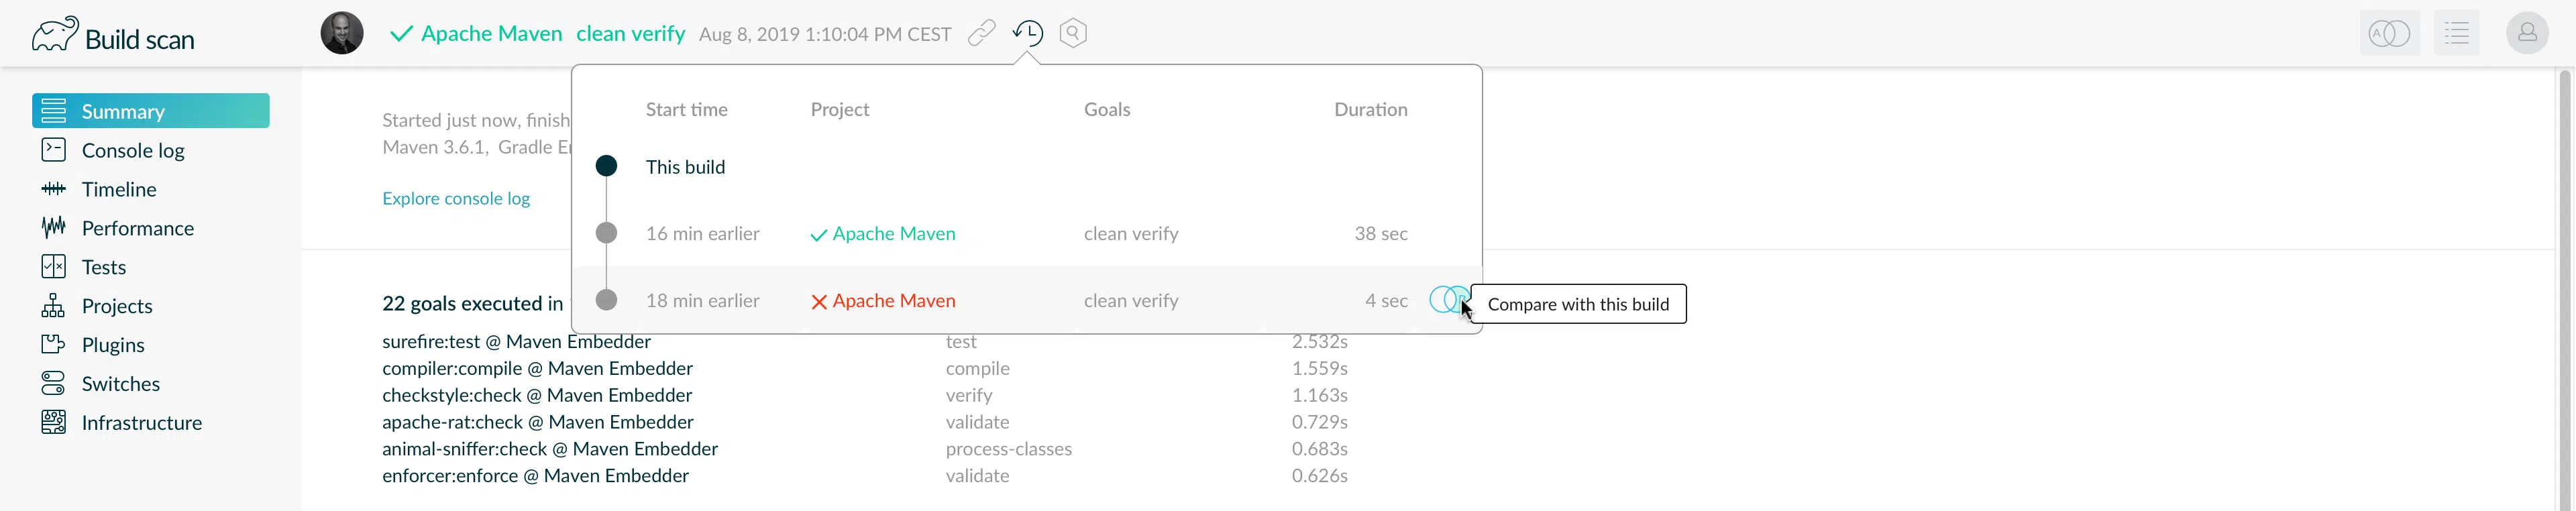Click the Tests sidebar icon
The width and height of the screenshot is (2576, 511).
(x=54, y=267)
